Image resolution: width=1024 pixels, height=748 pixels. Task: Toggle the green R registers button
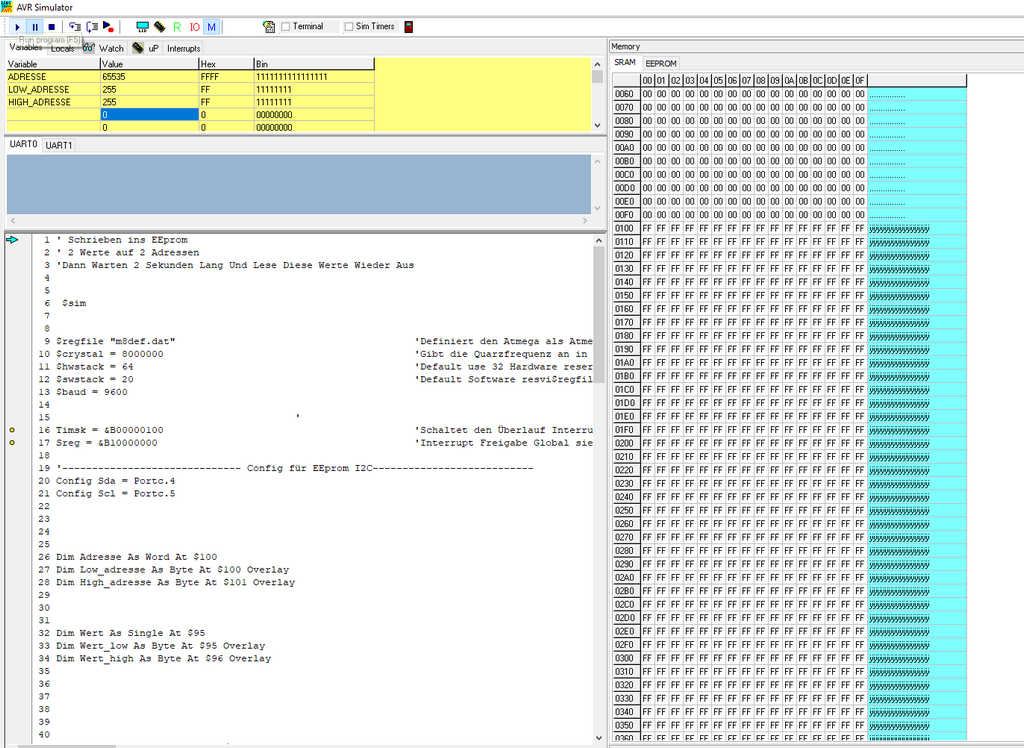tap(177, 27)
